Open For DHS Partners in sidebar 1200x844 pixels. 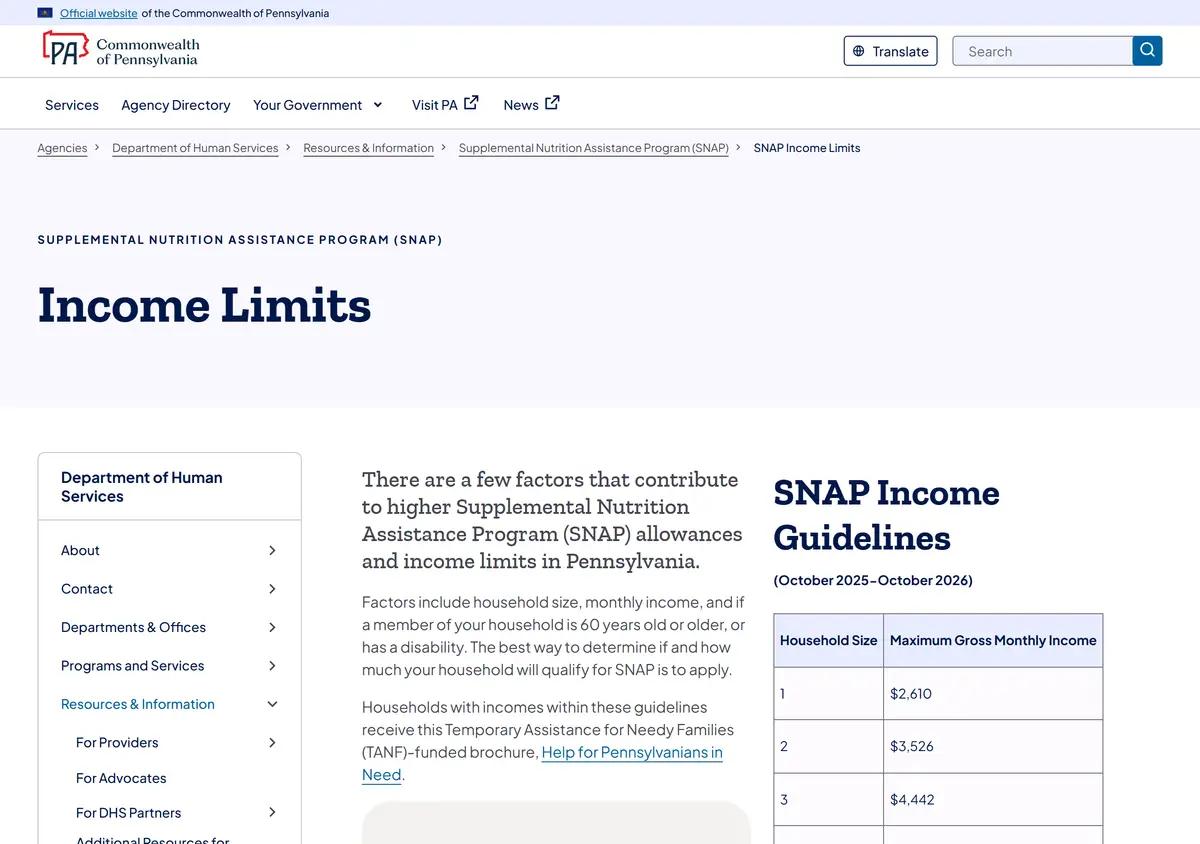128,813
